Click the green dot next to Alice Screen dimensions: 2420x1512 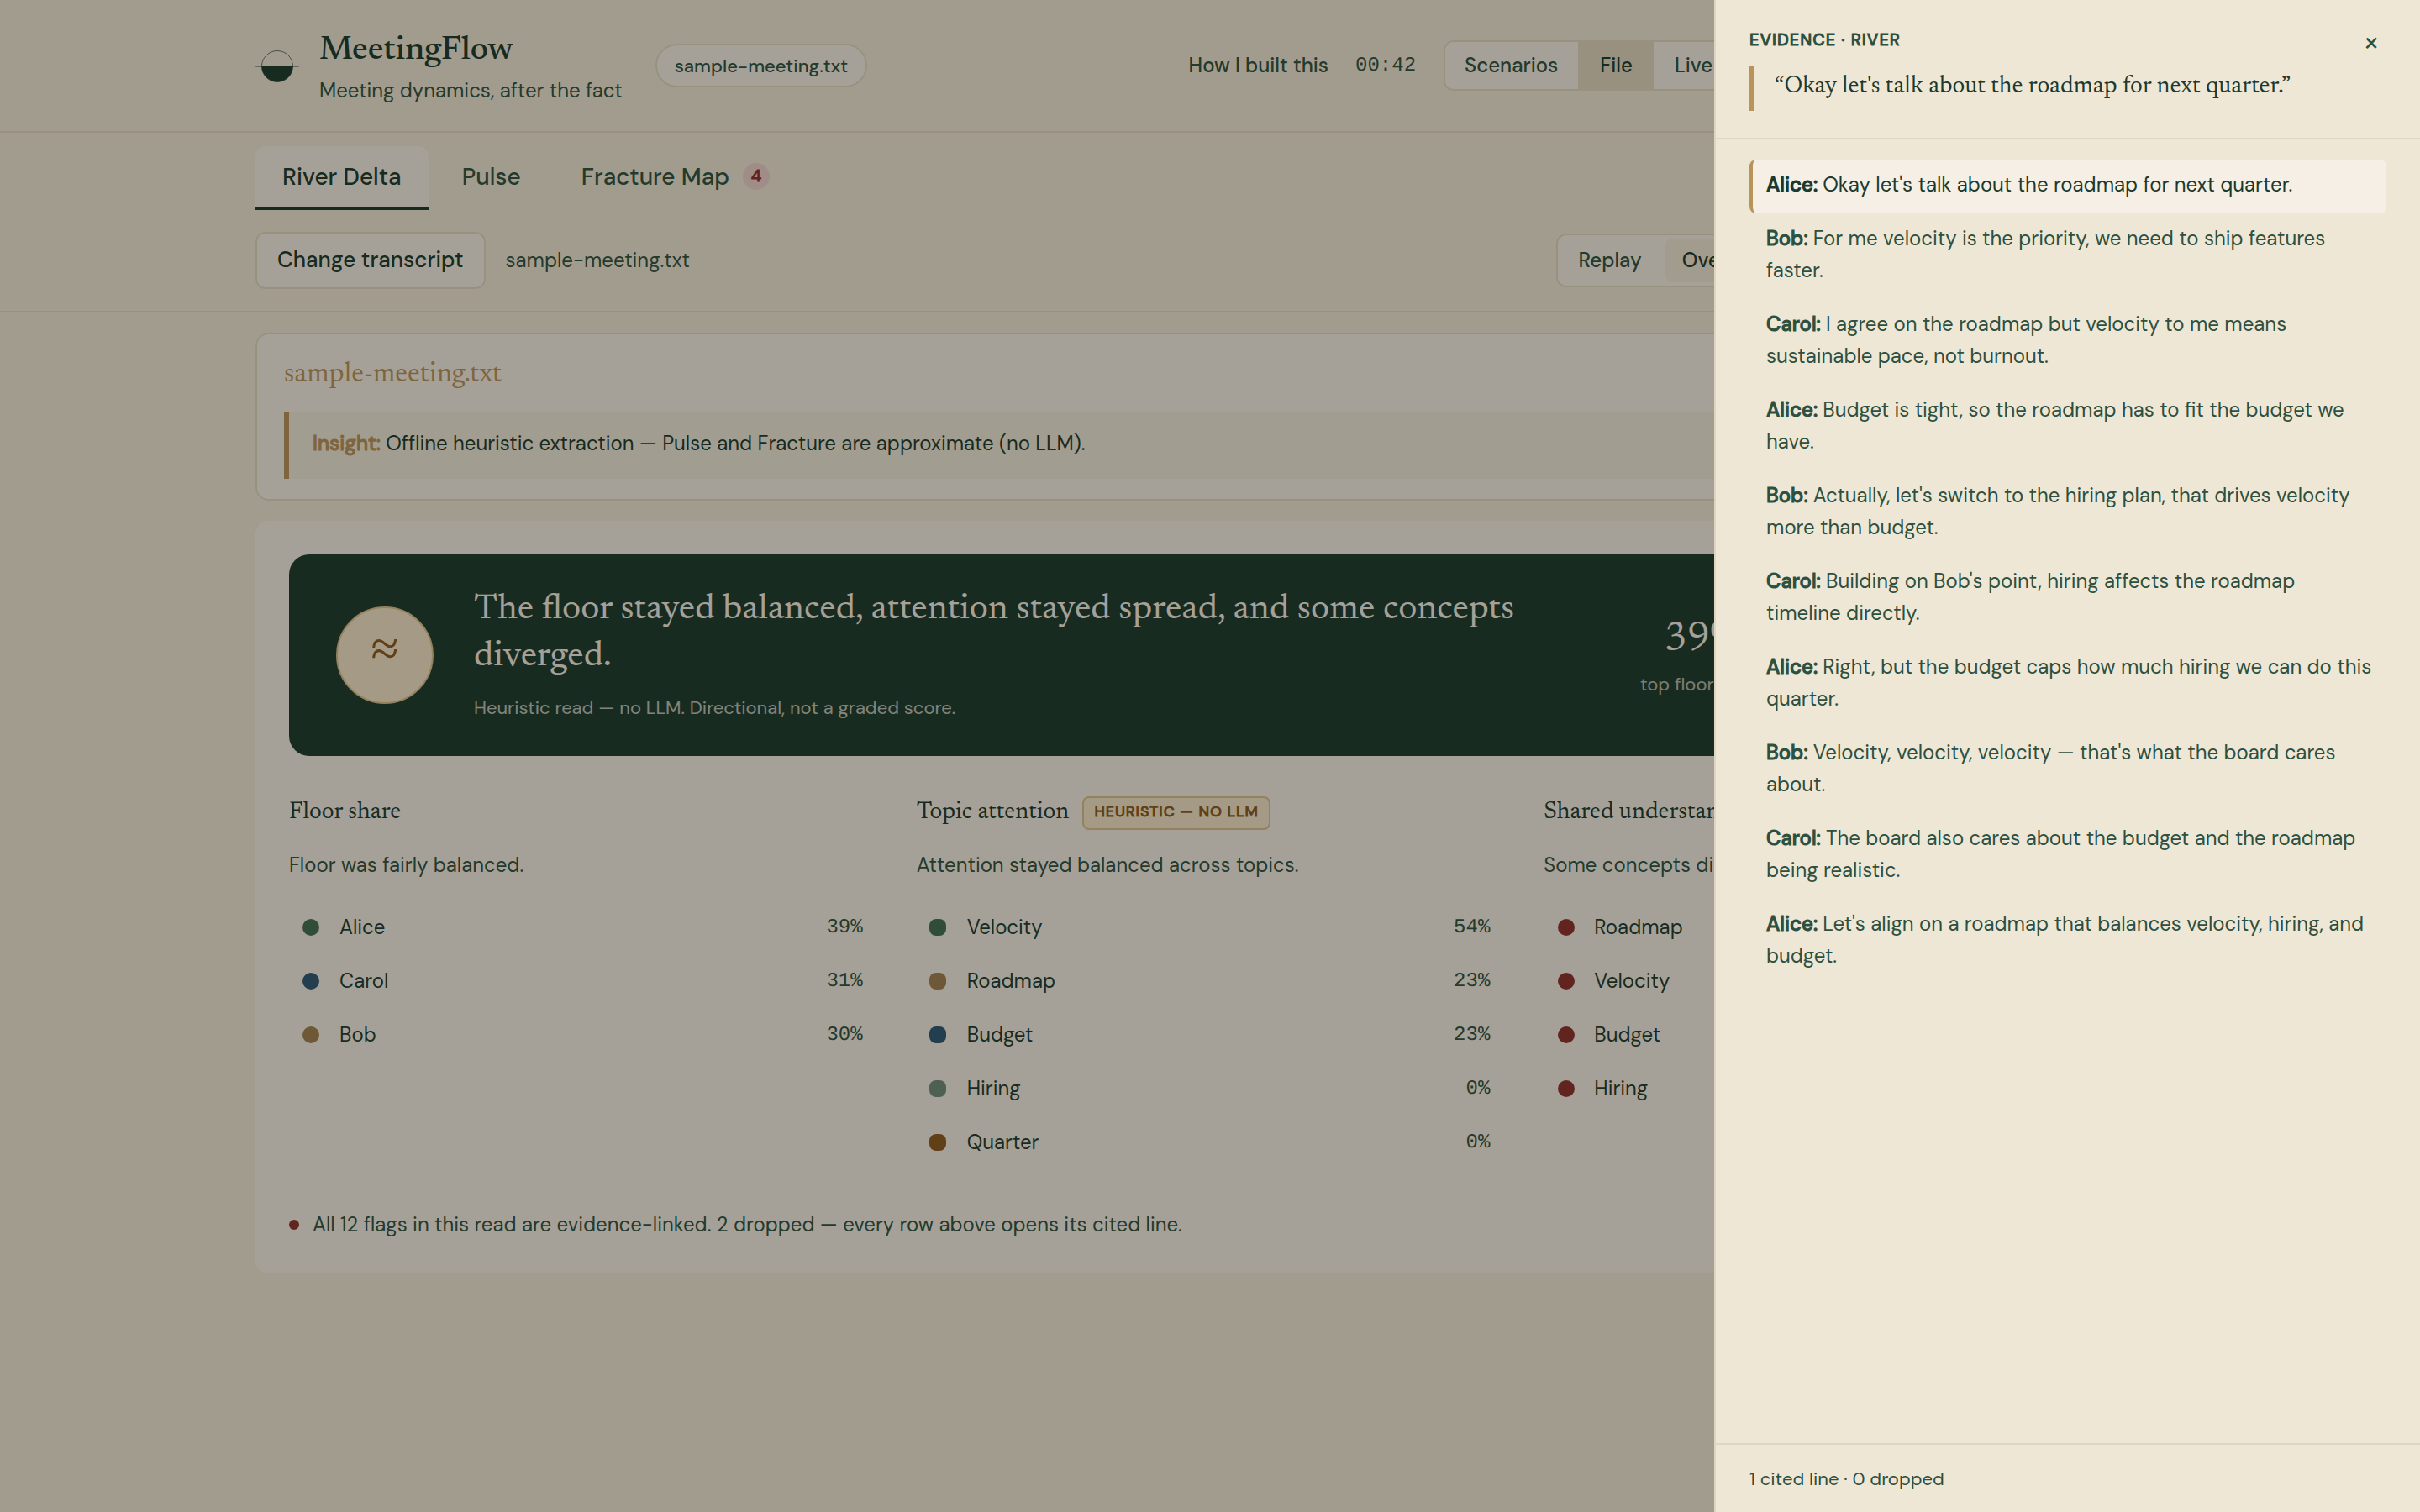click(x=311, y=927)
